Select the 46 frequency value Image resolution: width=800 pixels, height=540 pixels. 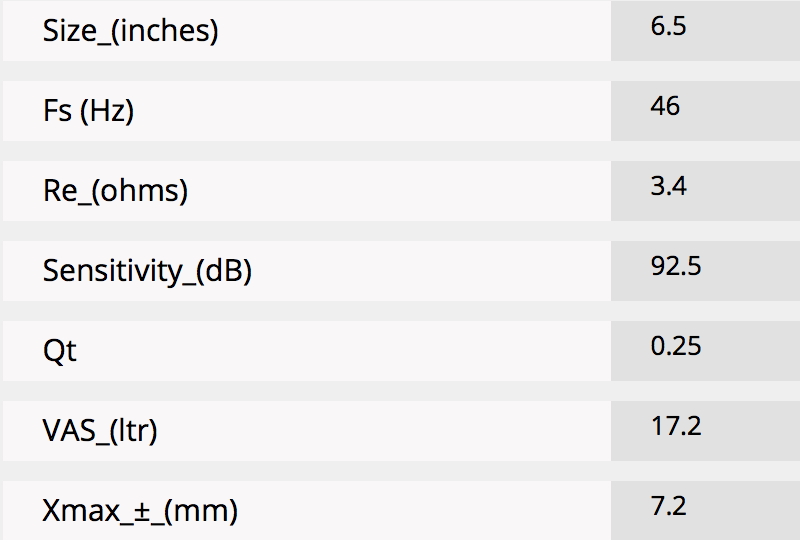[x=665, y=106]
